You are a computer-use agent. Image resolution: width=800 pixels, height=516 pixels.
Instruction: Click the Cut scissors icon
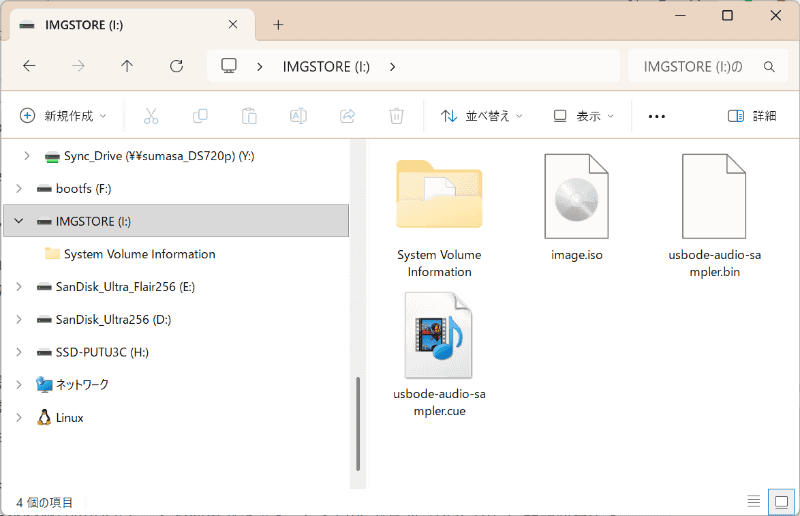(x=151, y=116)
